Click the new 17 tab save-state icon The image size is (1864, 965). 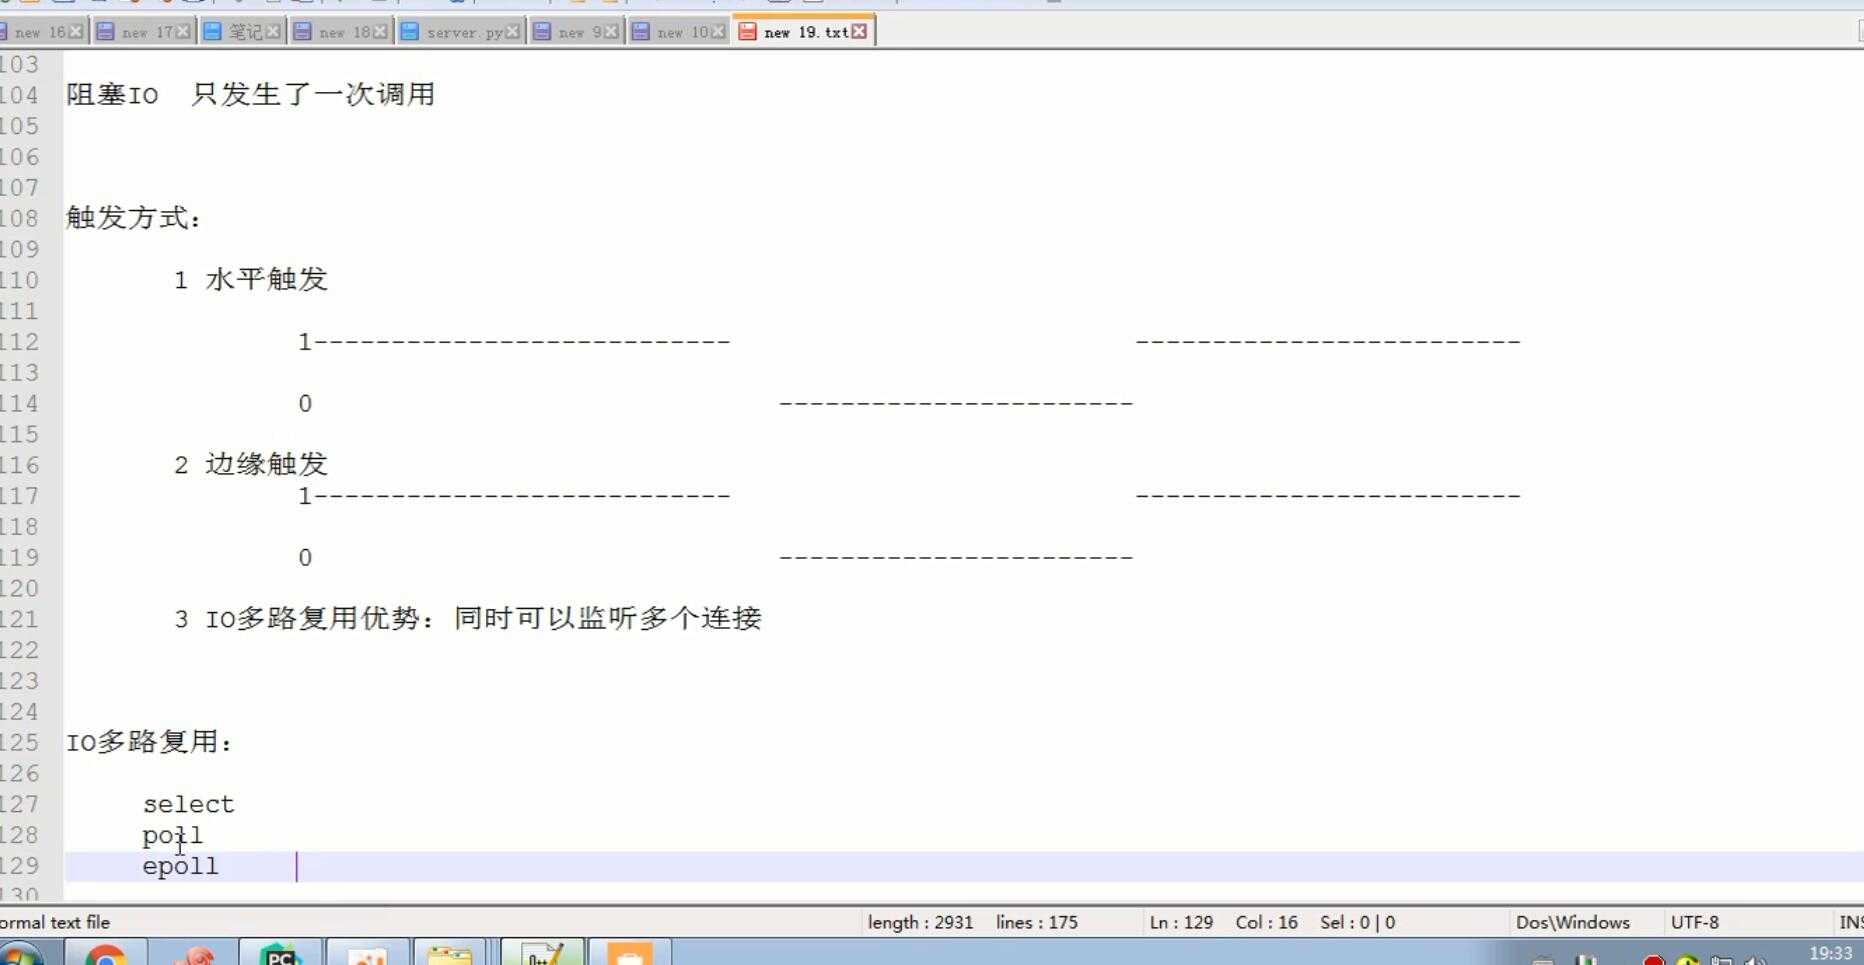(105, 32)
